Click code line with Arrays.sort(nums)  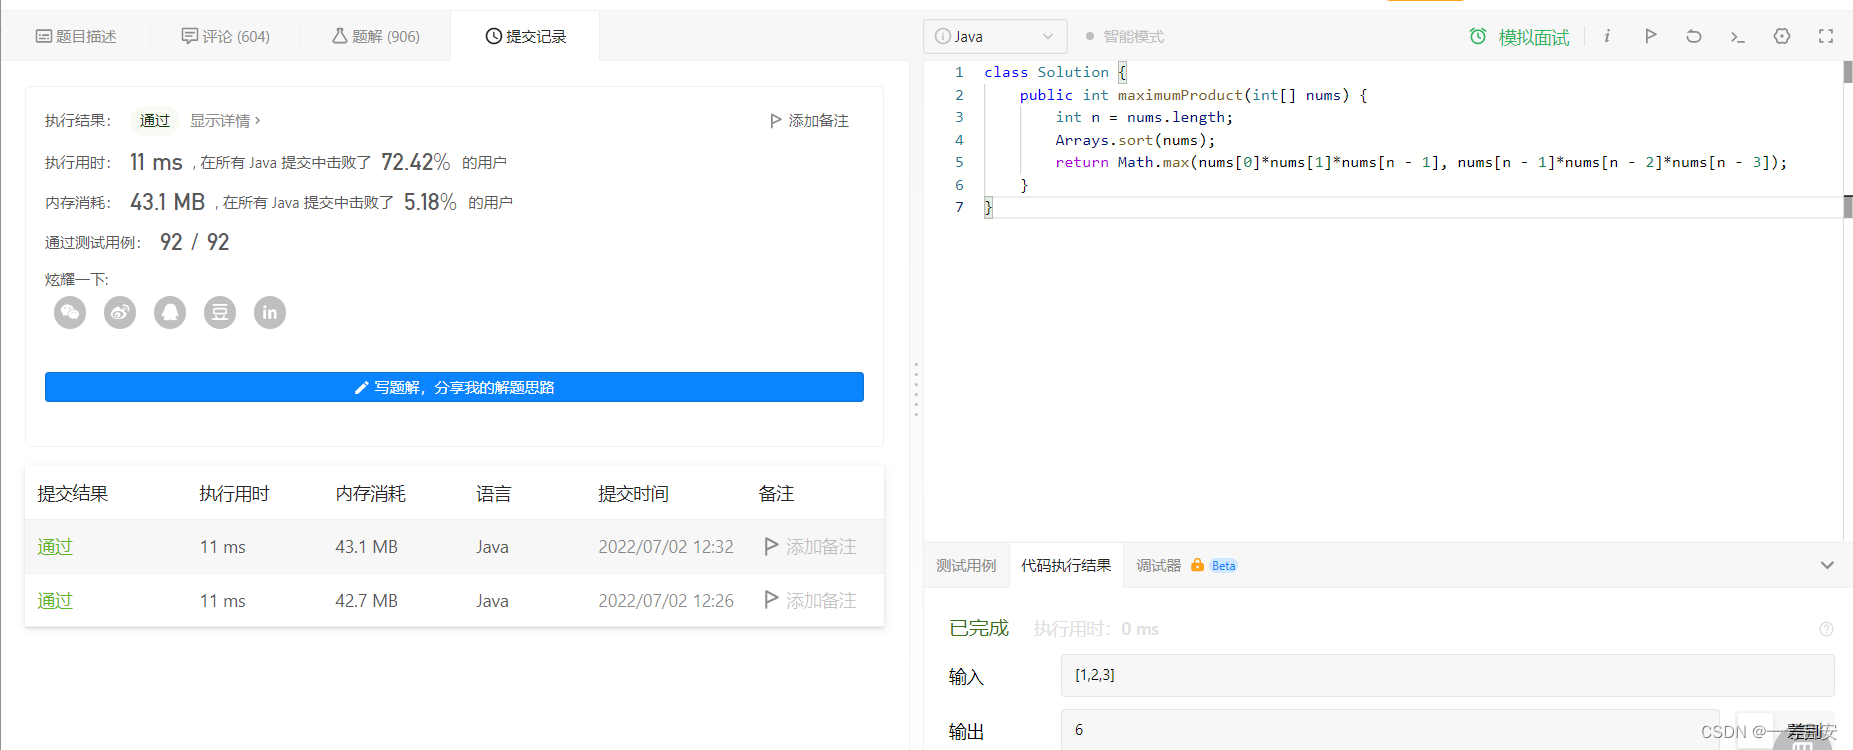[x=1135, y=140]
